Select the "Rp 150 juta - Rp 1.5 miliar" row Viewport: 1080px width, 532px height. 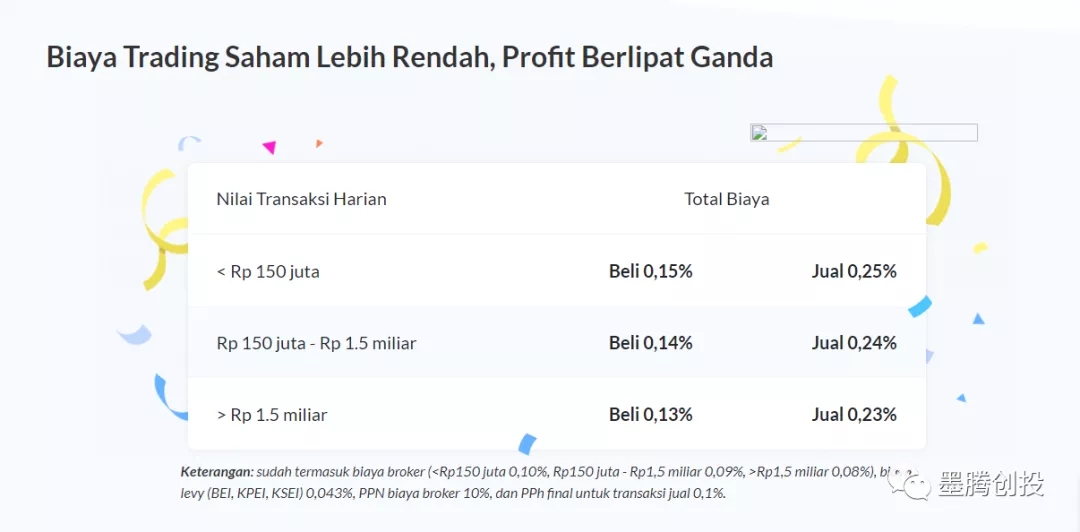click(x=316, y=343)
